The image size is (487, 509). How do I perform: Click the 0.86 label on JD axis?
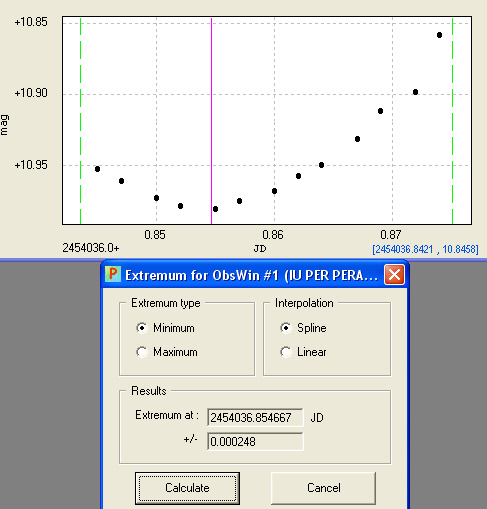[273, 235]
